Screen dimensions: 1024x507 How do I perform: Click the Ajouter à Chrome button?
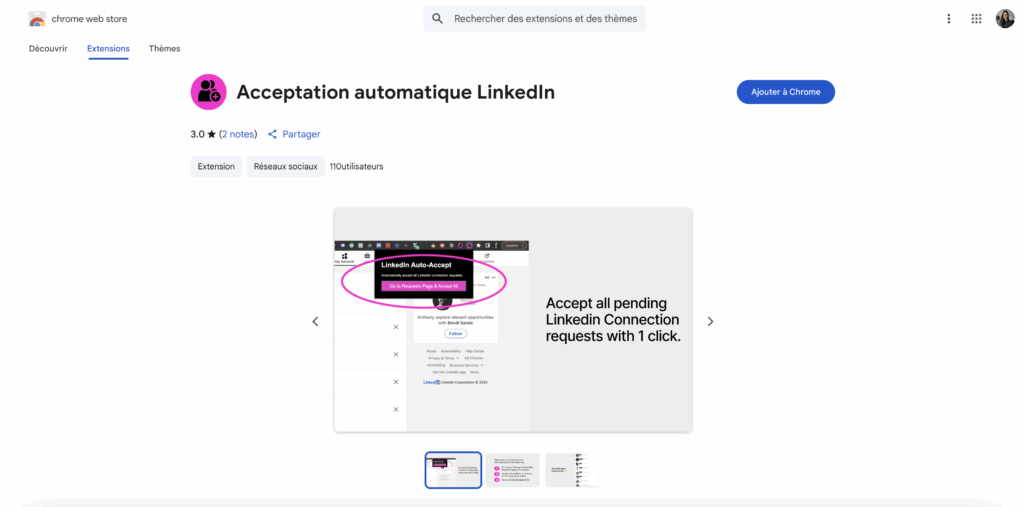pyautogui.click(x=785, y=92)
